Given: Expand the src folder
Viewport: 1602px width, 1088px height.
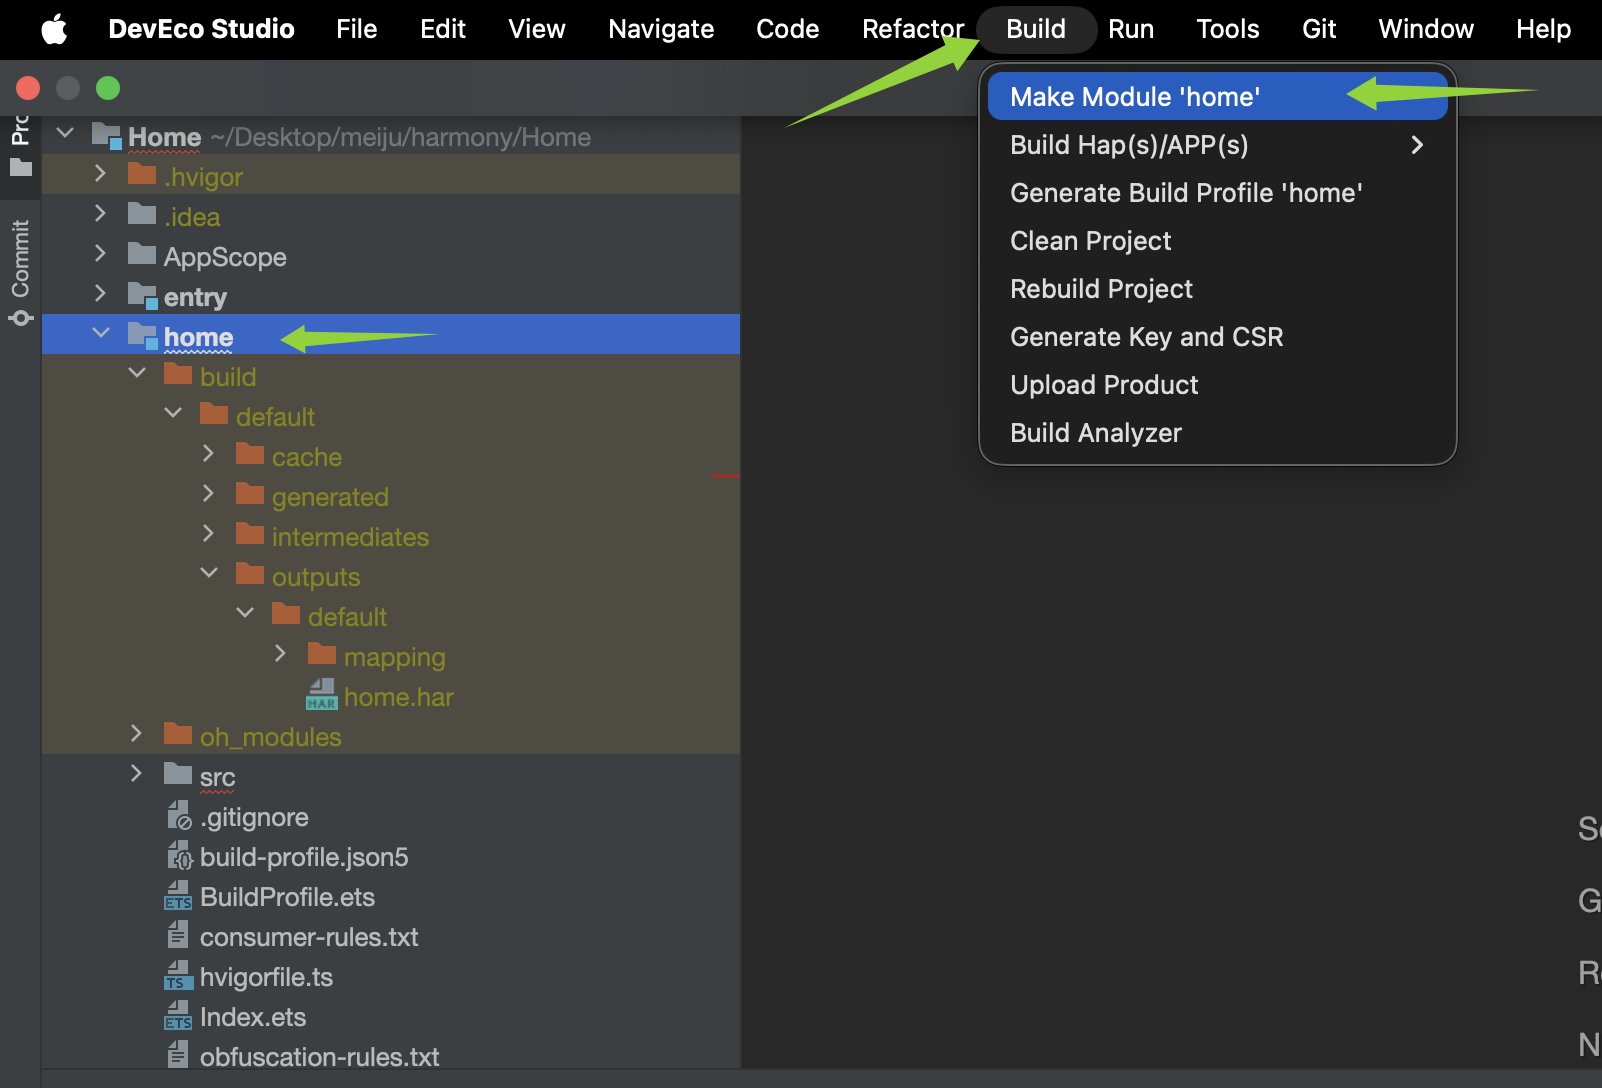Looking at the screenshot, I should pos(136,773).
